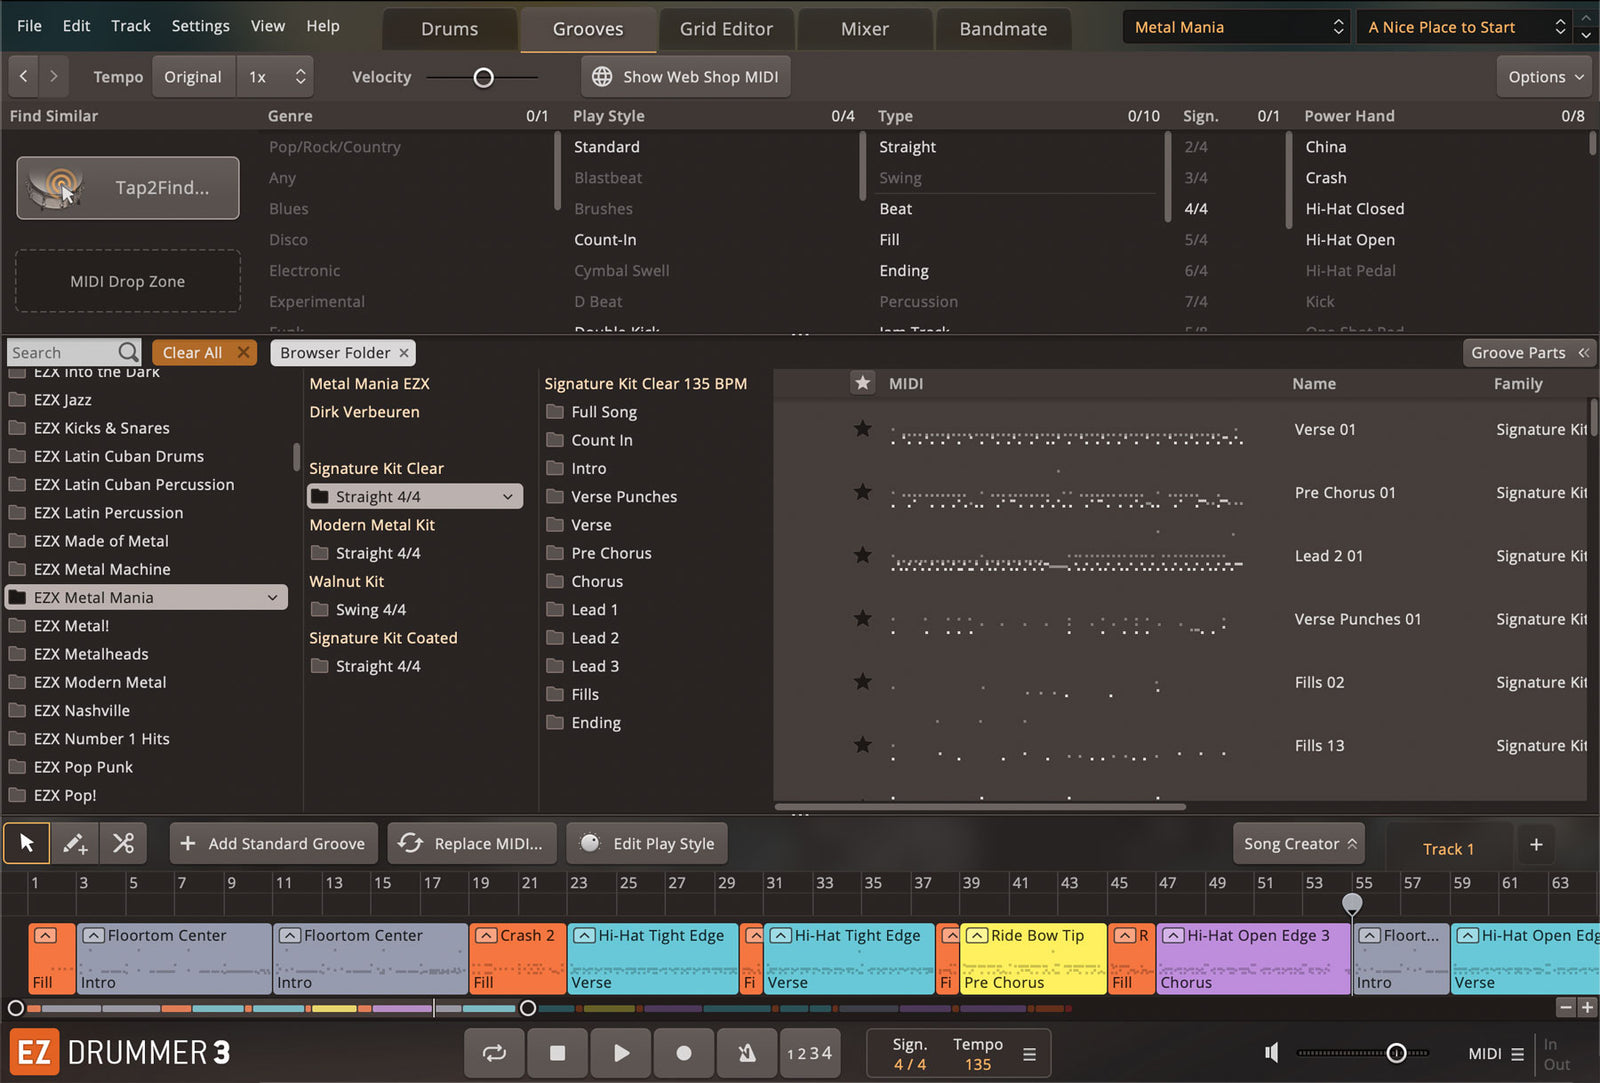
Task: Click the search magnifier icon
Action: tap(128, 352)
